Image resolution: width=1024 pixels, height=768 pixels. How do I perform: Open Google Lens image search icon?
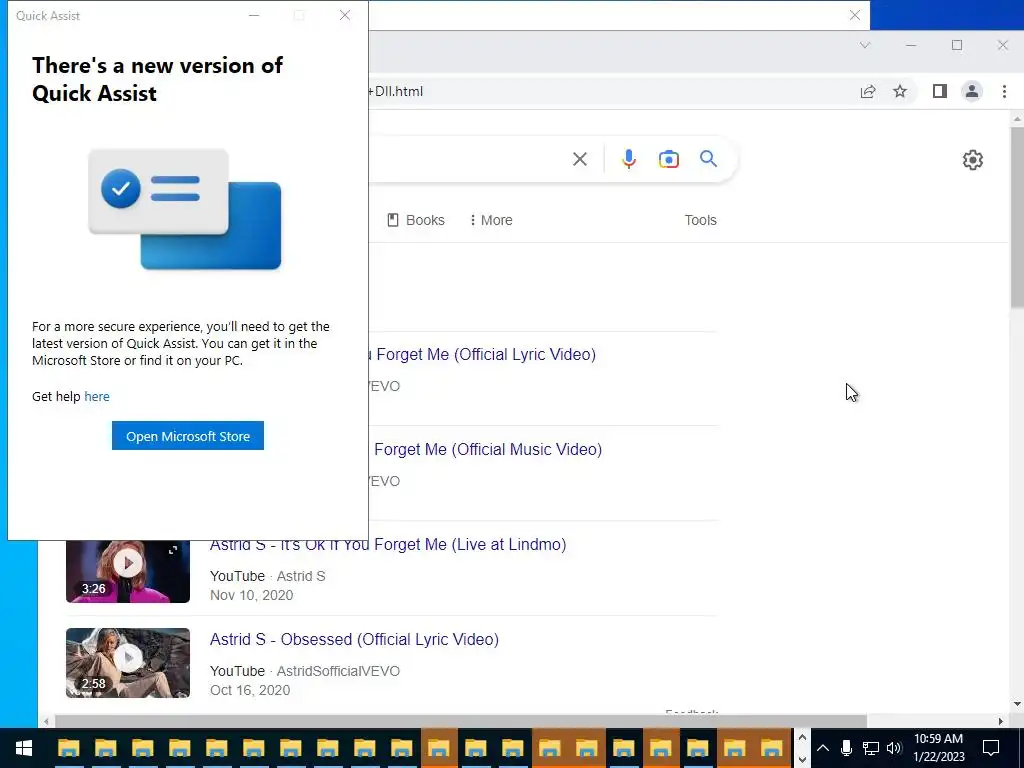(x=668, y=159)
